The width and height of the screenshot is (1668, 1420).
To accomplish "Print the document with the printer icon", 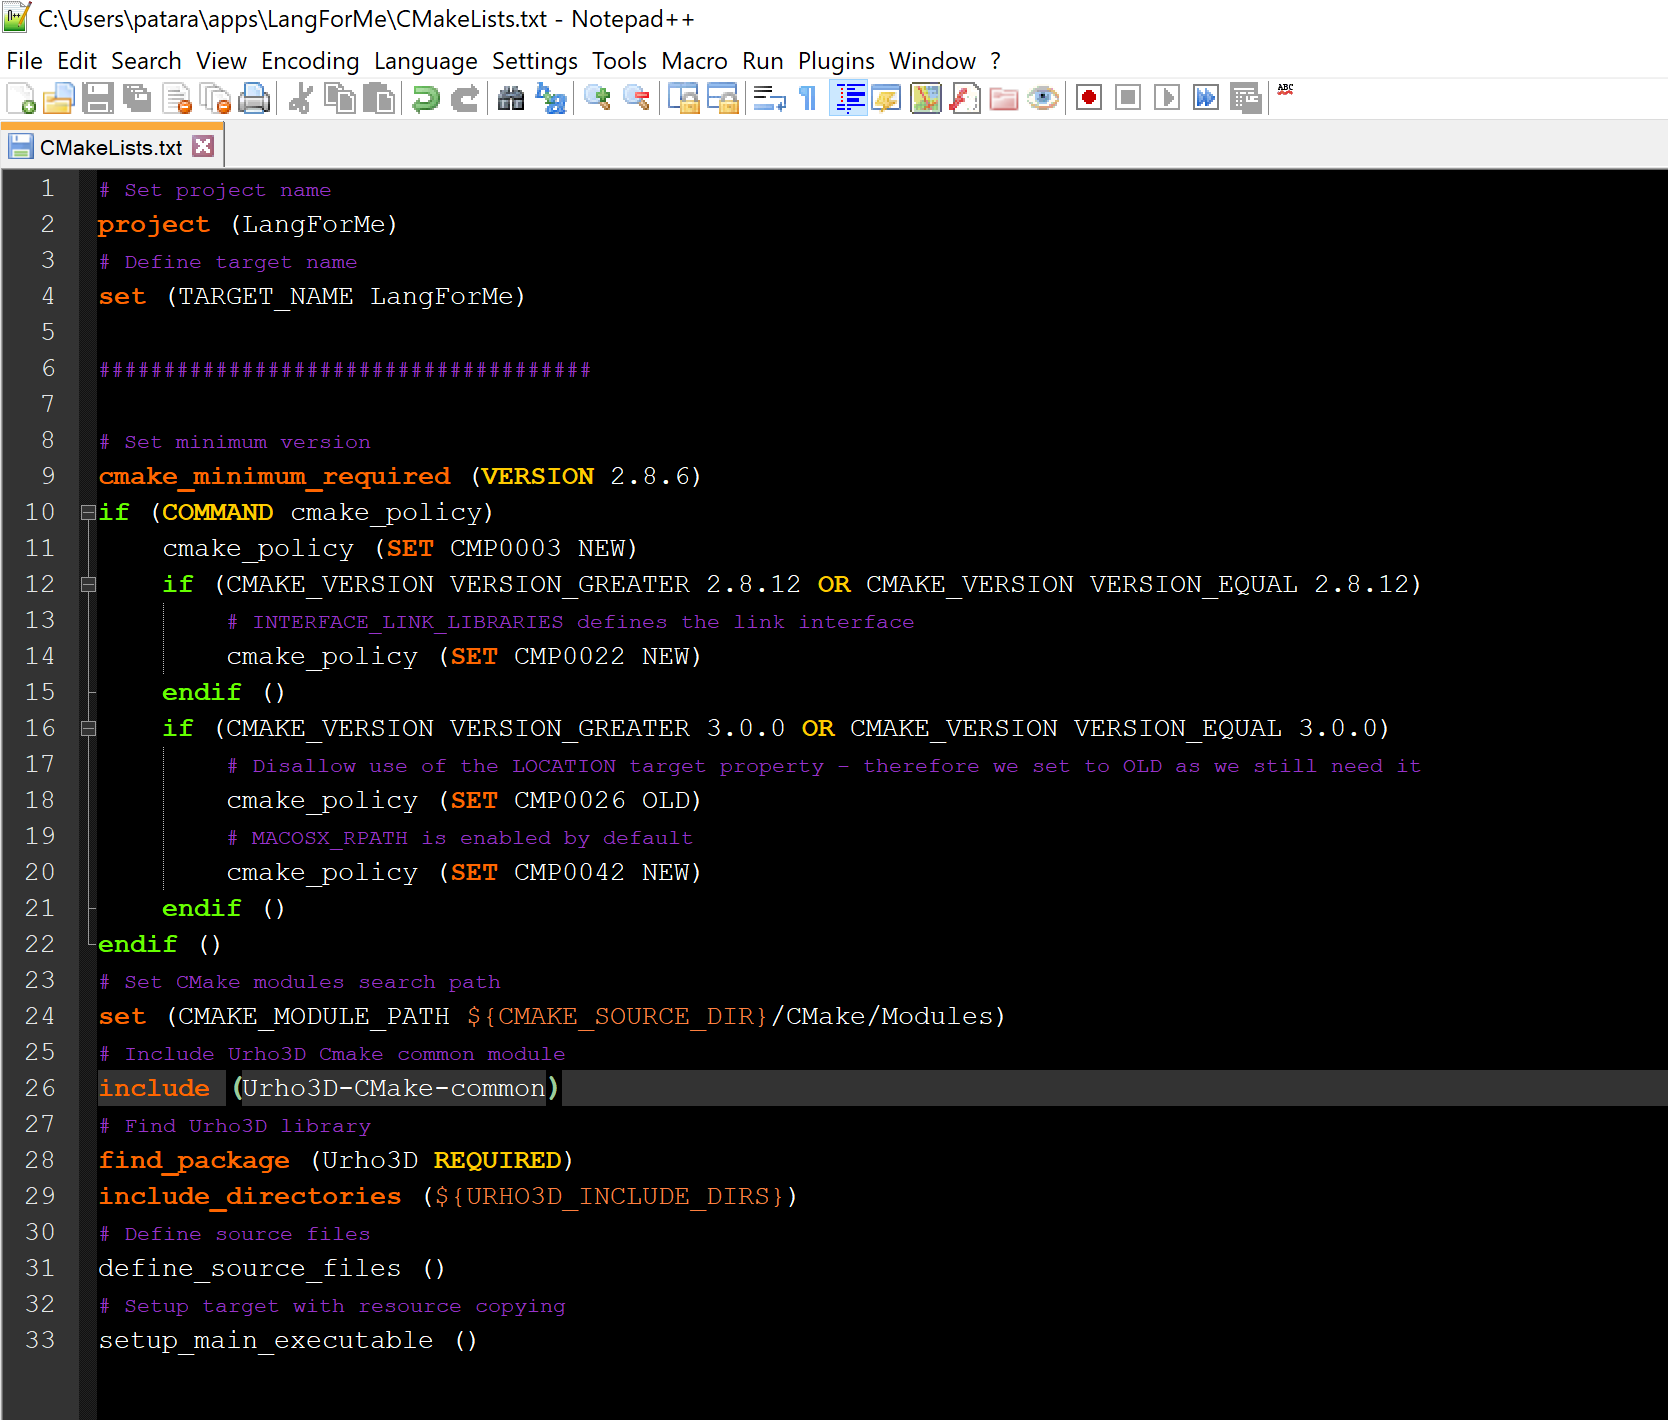I will tap(254, 98).
